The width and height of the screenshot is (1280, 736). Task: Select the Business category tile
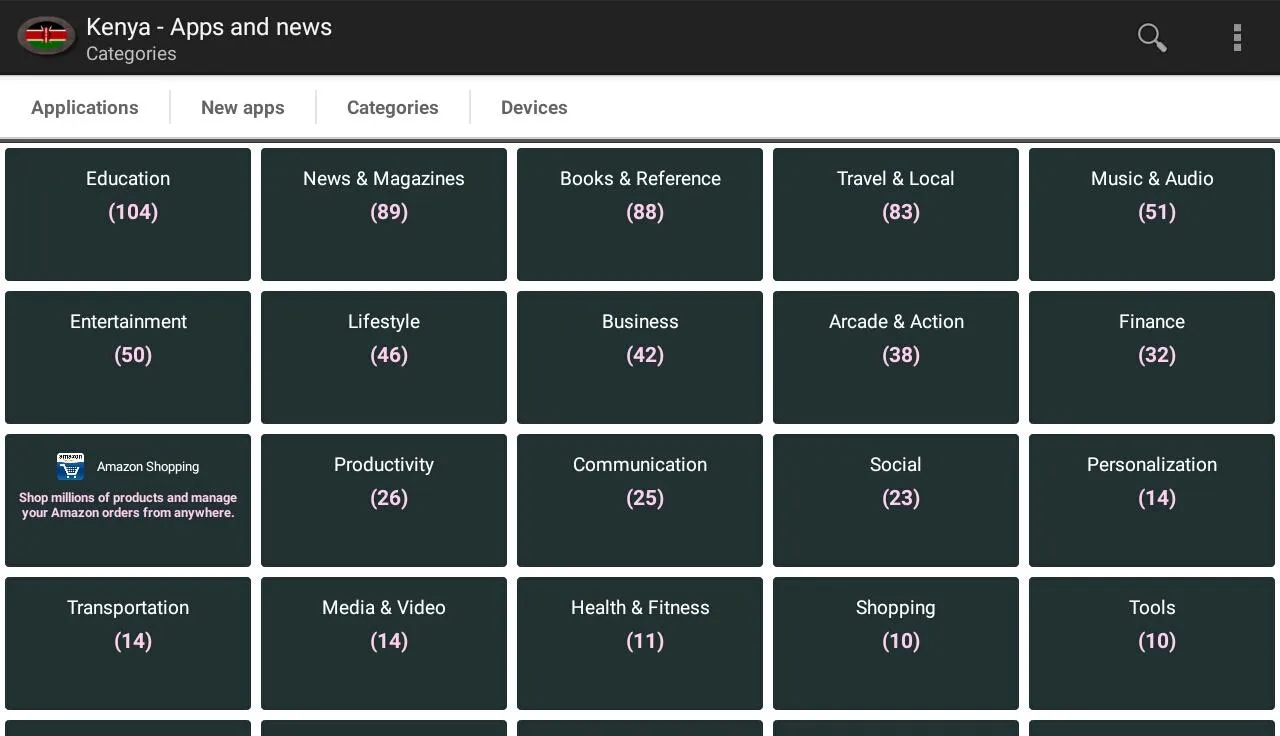point(640,357)
